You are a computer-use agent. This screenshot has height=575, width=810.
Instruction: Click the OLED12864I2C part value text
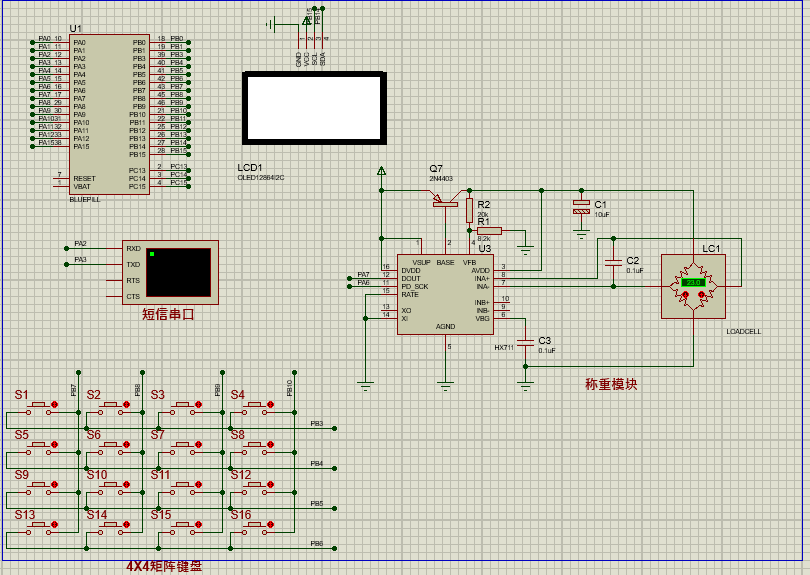click(x=261, y=178)
